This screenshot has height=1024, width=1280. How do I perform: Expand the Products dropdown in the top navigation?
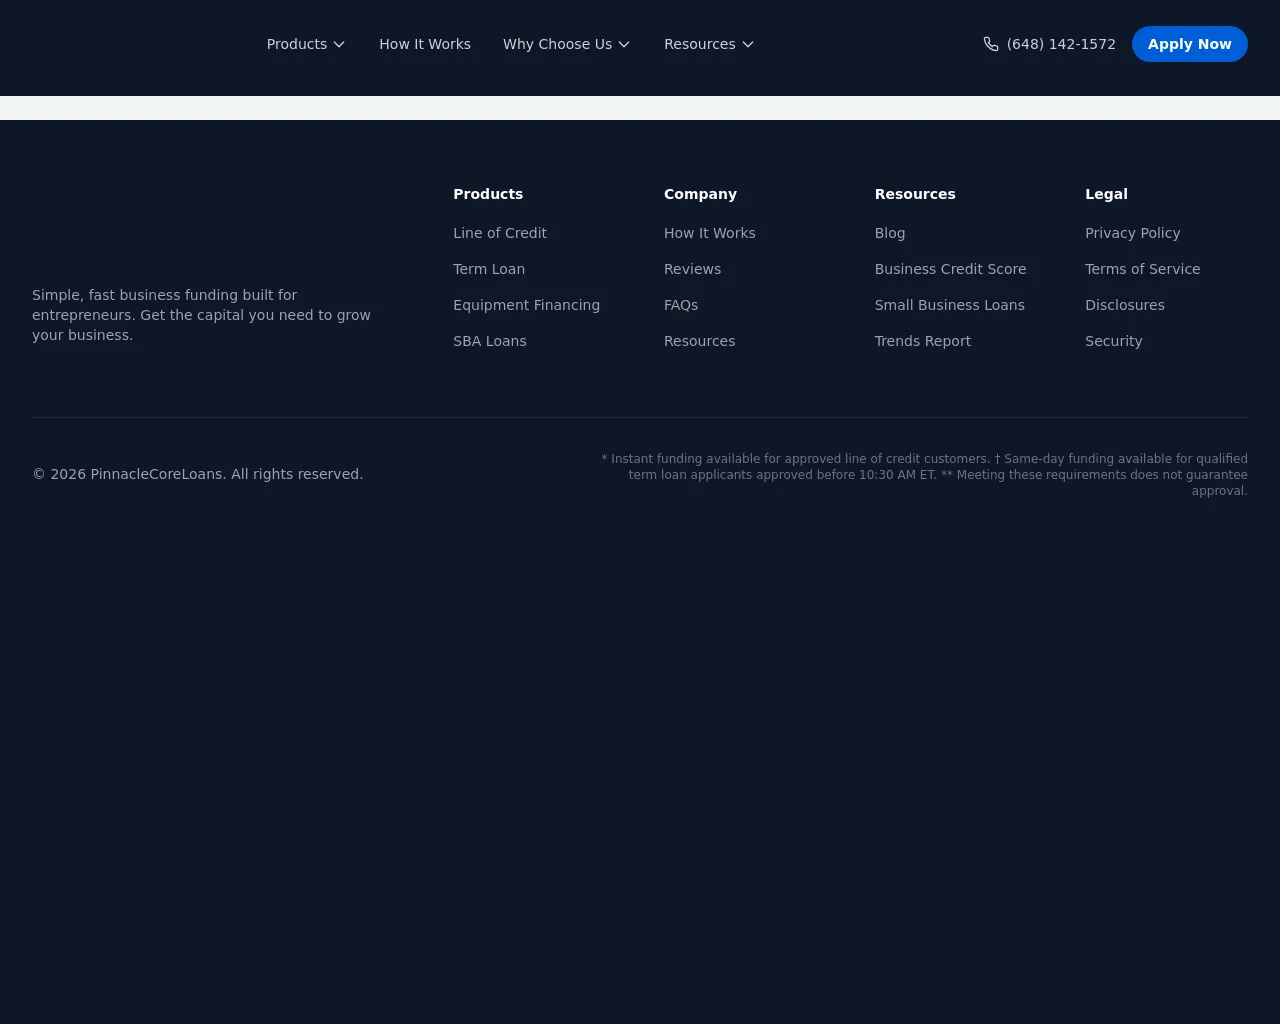[x=306, y=44]
